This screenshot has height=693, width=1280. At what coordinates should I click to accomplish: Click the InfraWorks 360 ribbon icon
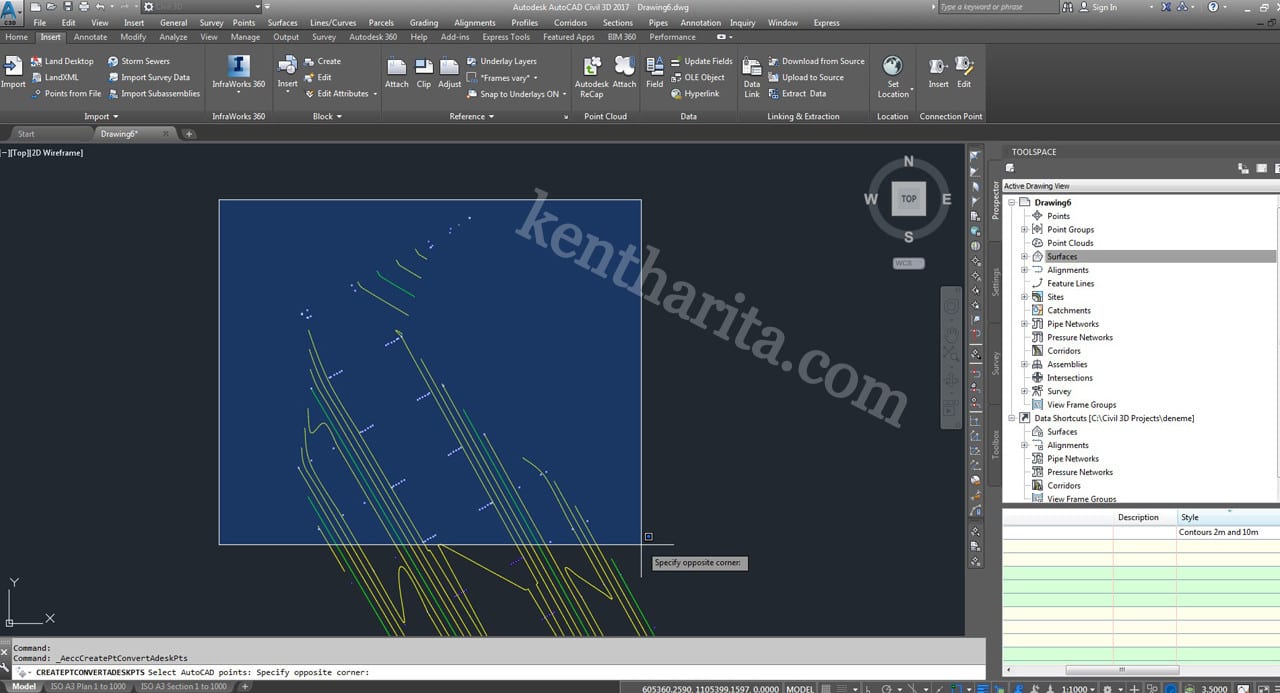tap(238, 70)
